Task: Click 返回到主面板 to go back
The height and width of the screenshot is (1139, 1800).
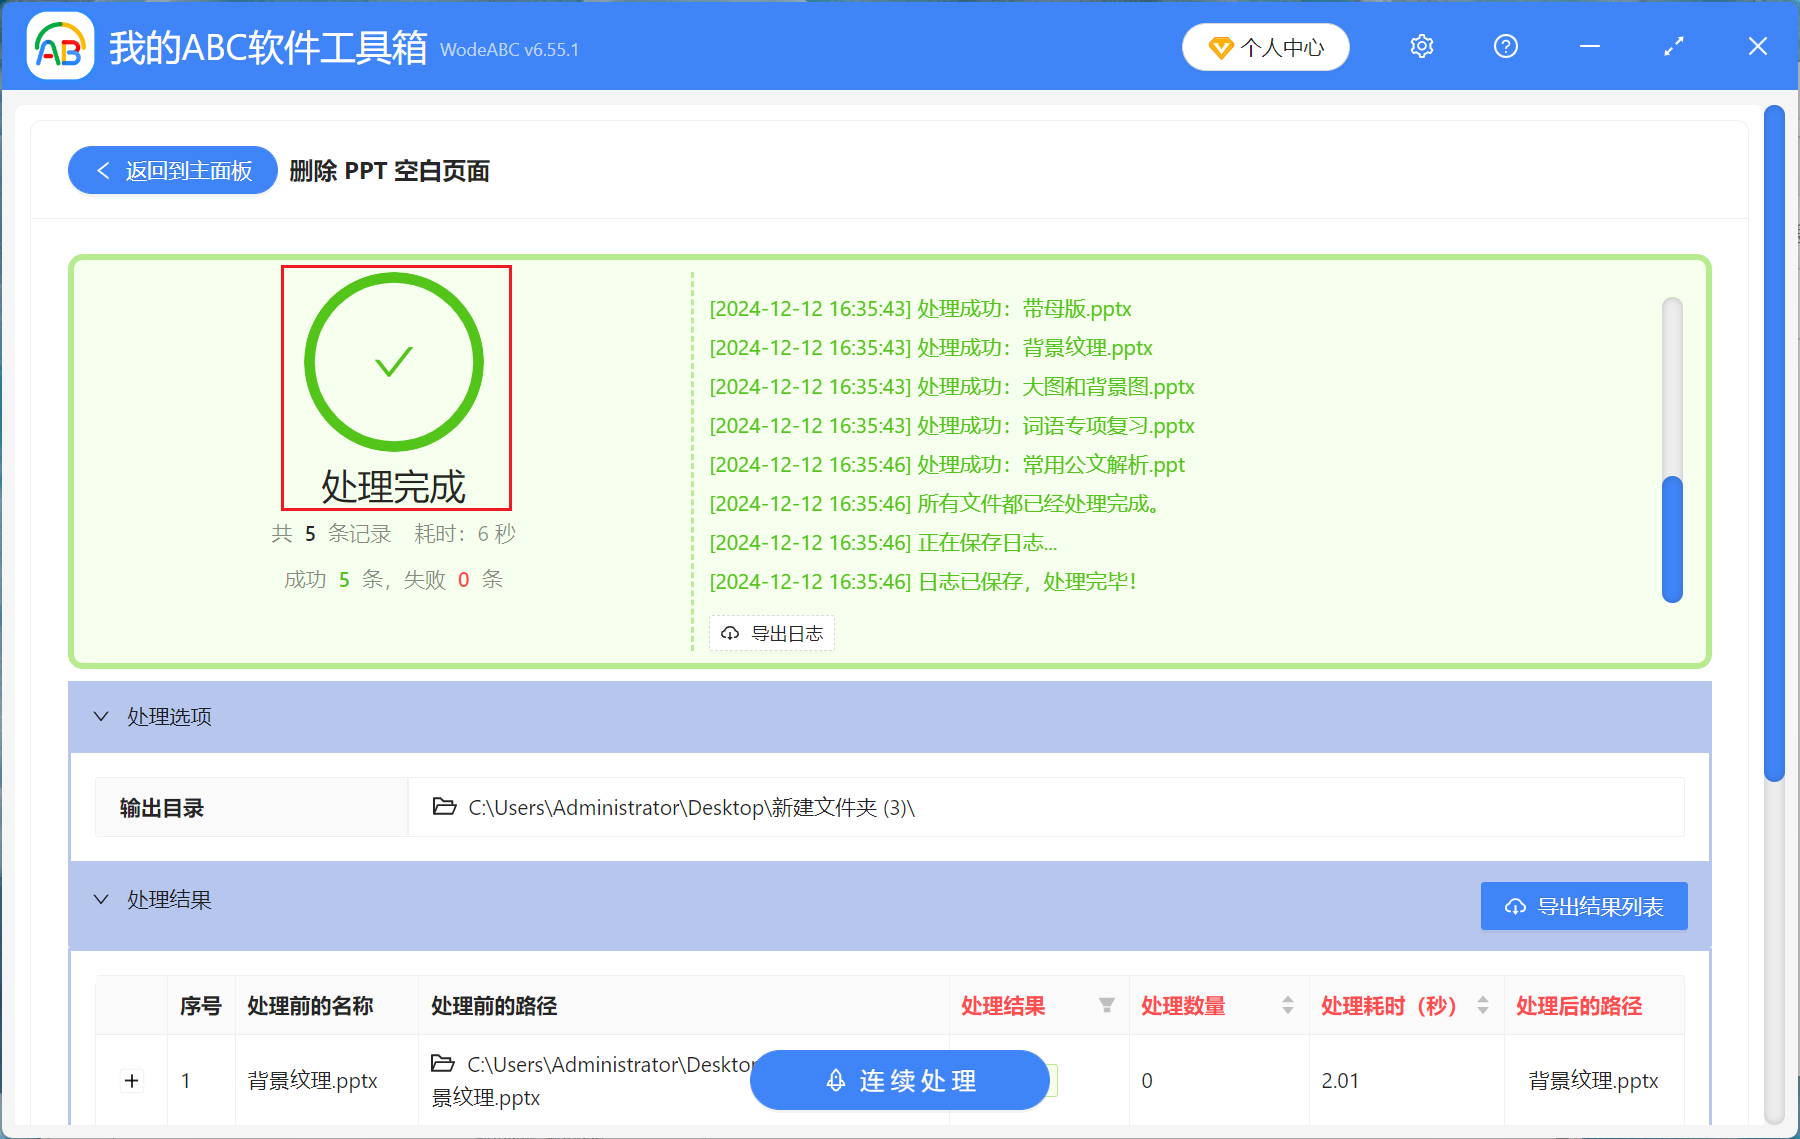Action: (172, 170)
